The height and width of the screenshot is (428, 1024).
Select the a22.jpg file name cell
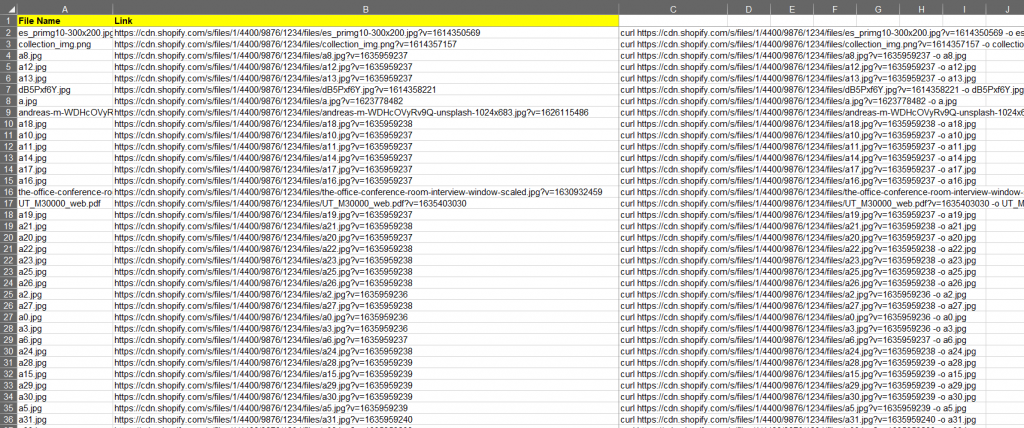65,249
